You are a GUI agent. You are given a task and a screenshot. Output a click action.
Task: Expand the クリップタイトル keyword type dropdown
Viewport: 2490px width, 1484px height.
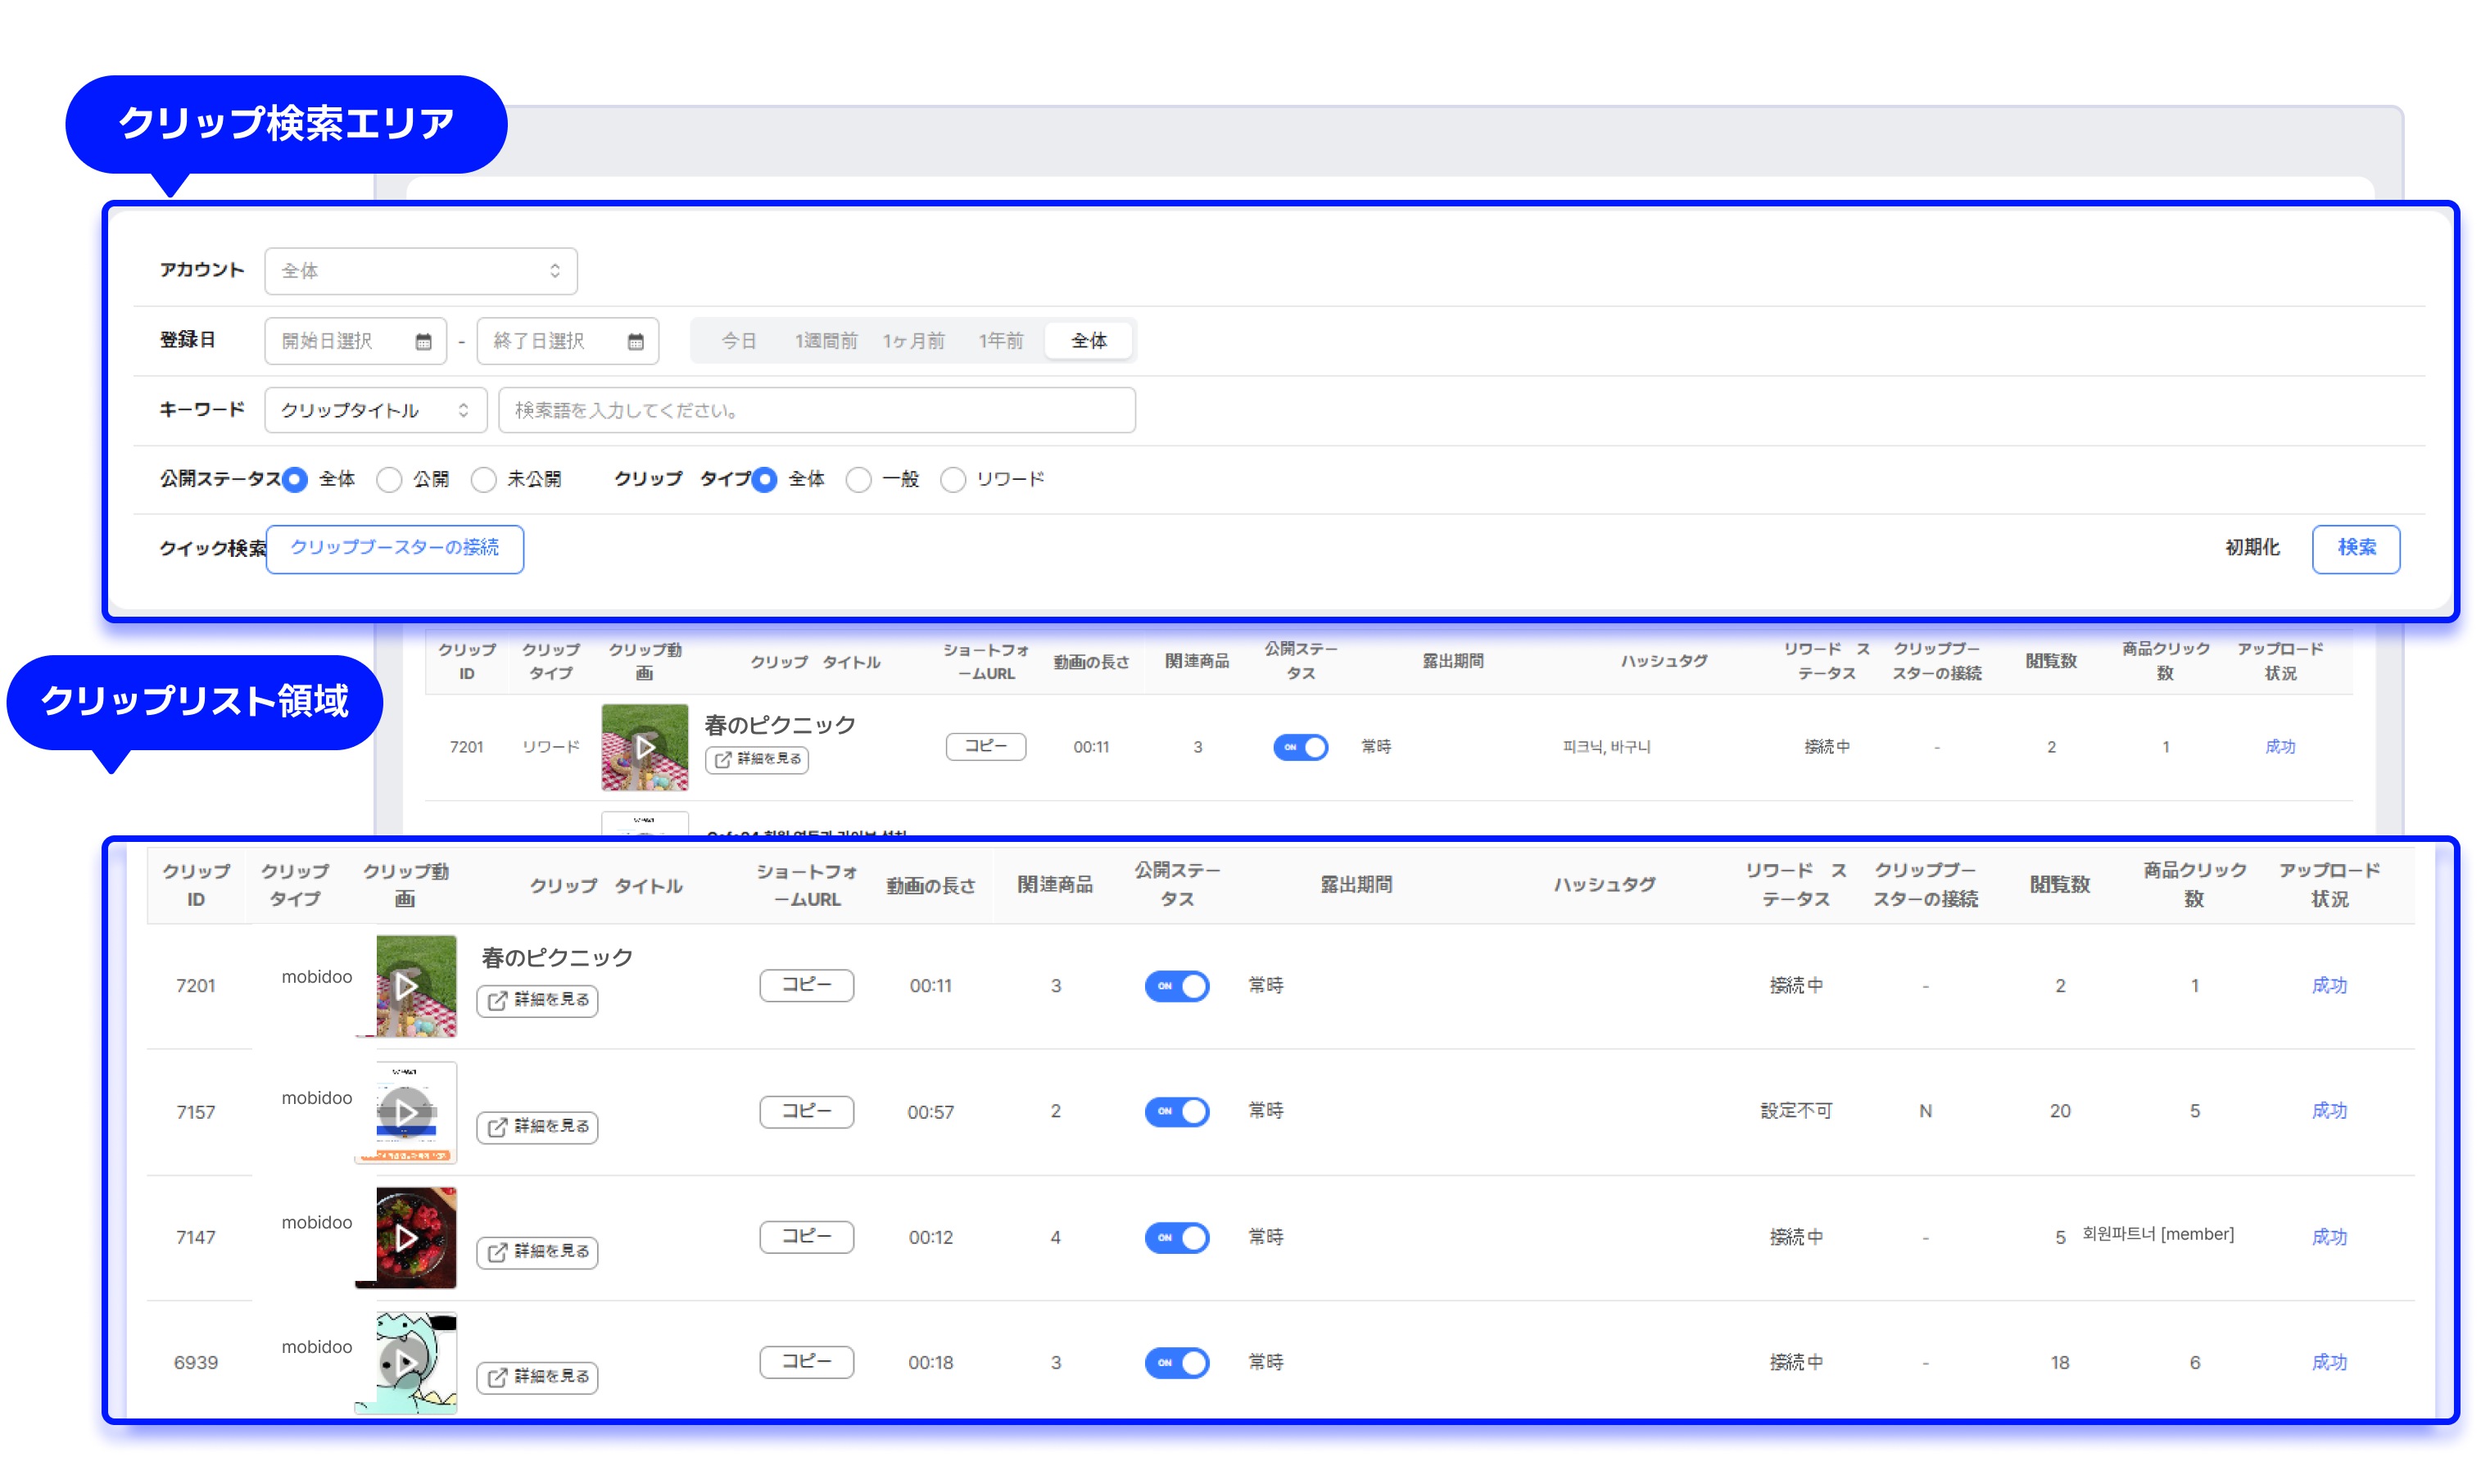[375, 411]
